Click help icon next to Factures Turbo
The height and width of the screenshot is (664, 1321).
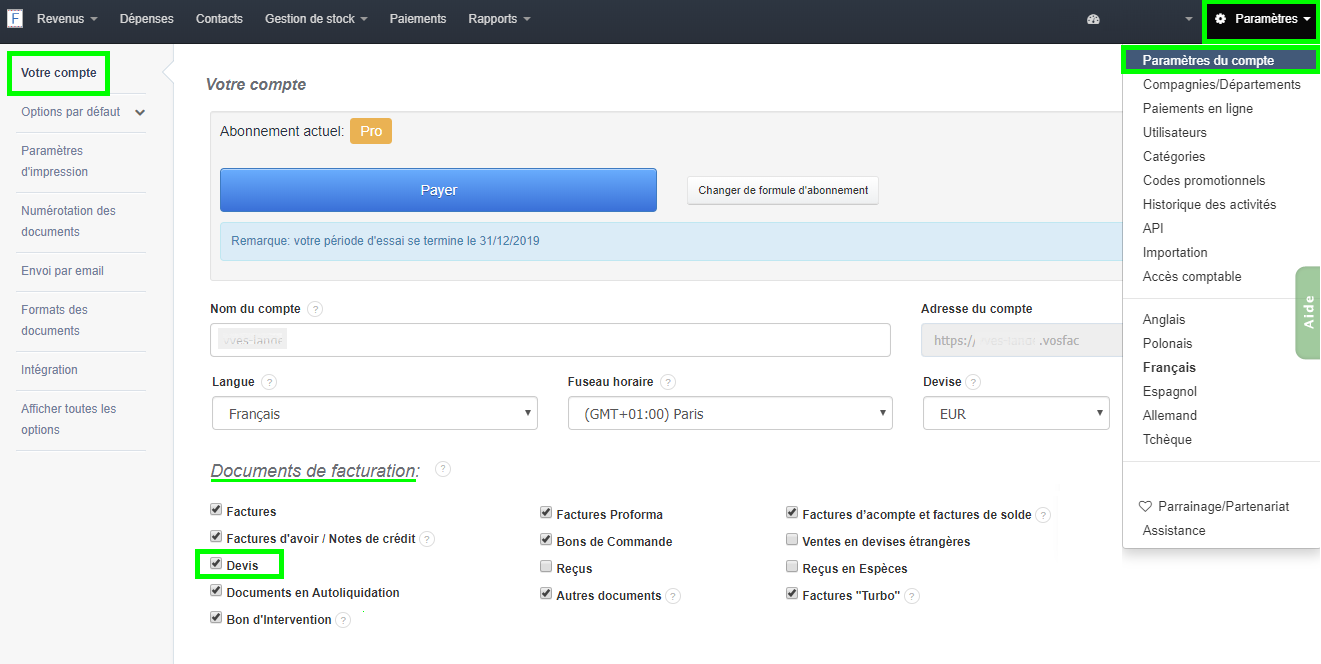click(x=911, y=595)
